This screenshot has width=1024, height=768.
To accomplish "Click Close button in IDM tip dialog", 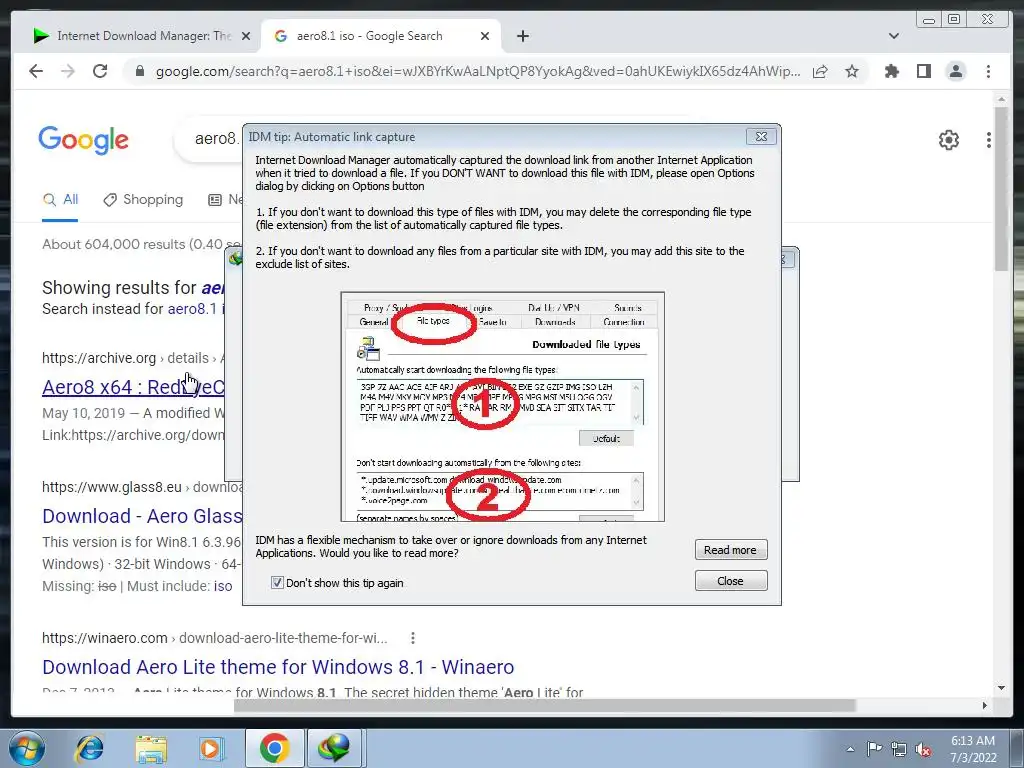I will click(x=730, y=581).
